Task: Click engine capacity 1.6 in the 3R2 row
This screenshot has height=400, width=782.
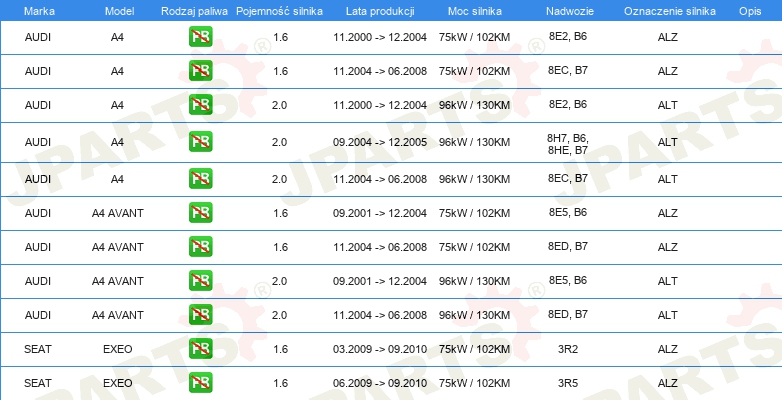Action: (281, 349)
